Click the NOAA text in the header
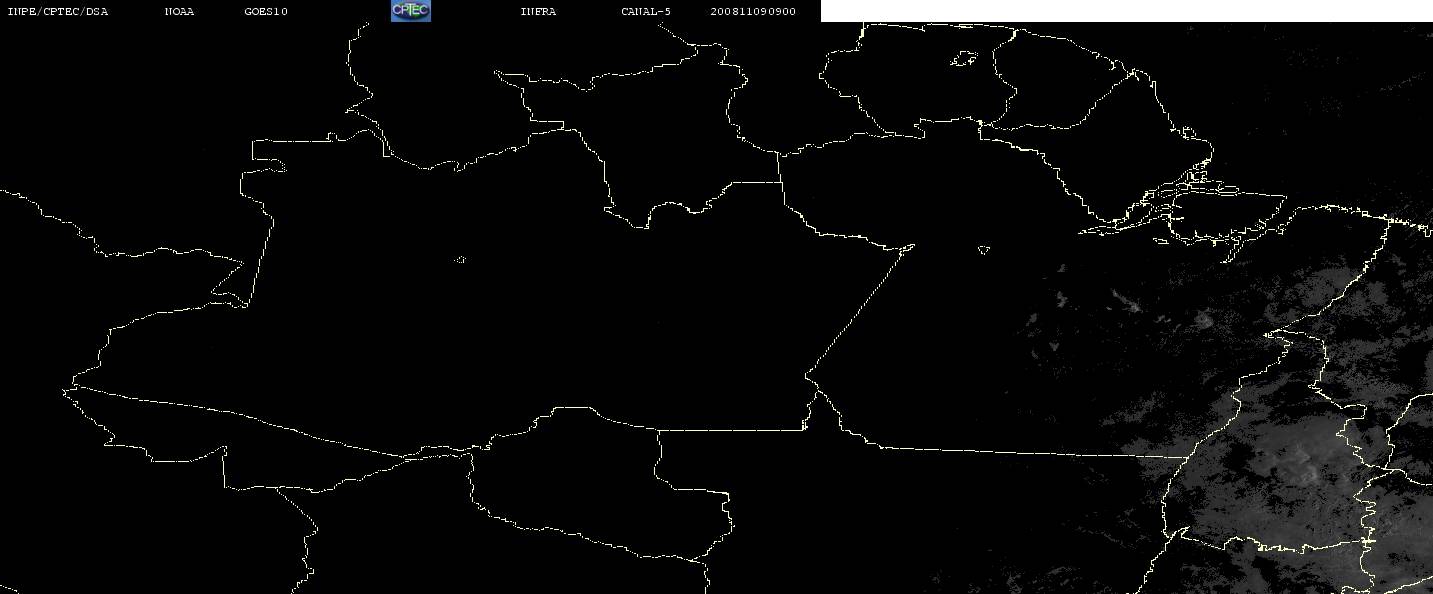Screen dimensions: 1433x594 click(179, 12)
